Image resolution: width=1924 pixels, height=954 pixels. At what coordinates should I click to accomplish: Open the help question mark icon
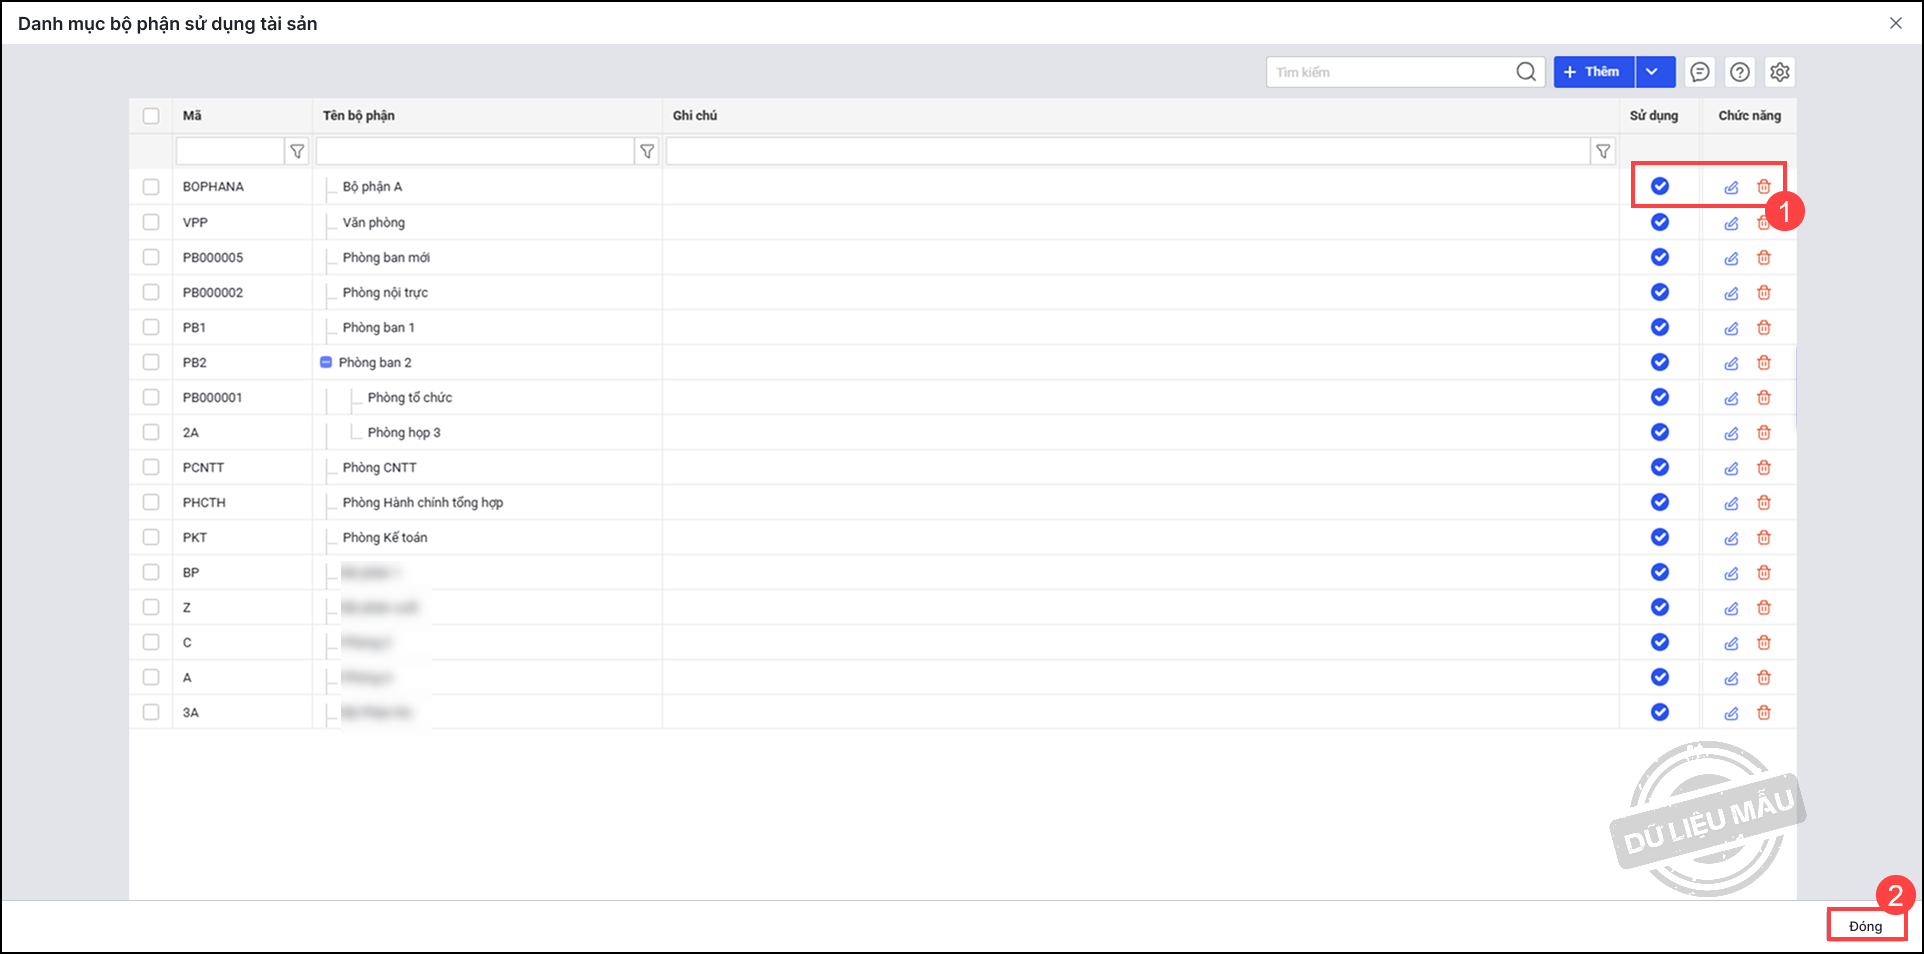[x=1740, y=72]
